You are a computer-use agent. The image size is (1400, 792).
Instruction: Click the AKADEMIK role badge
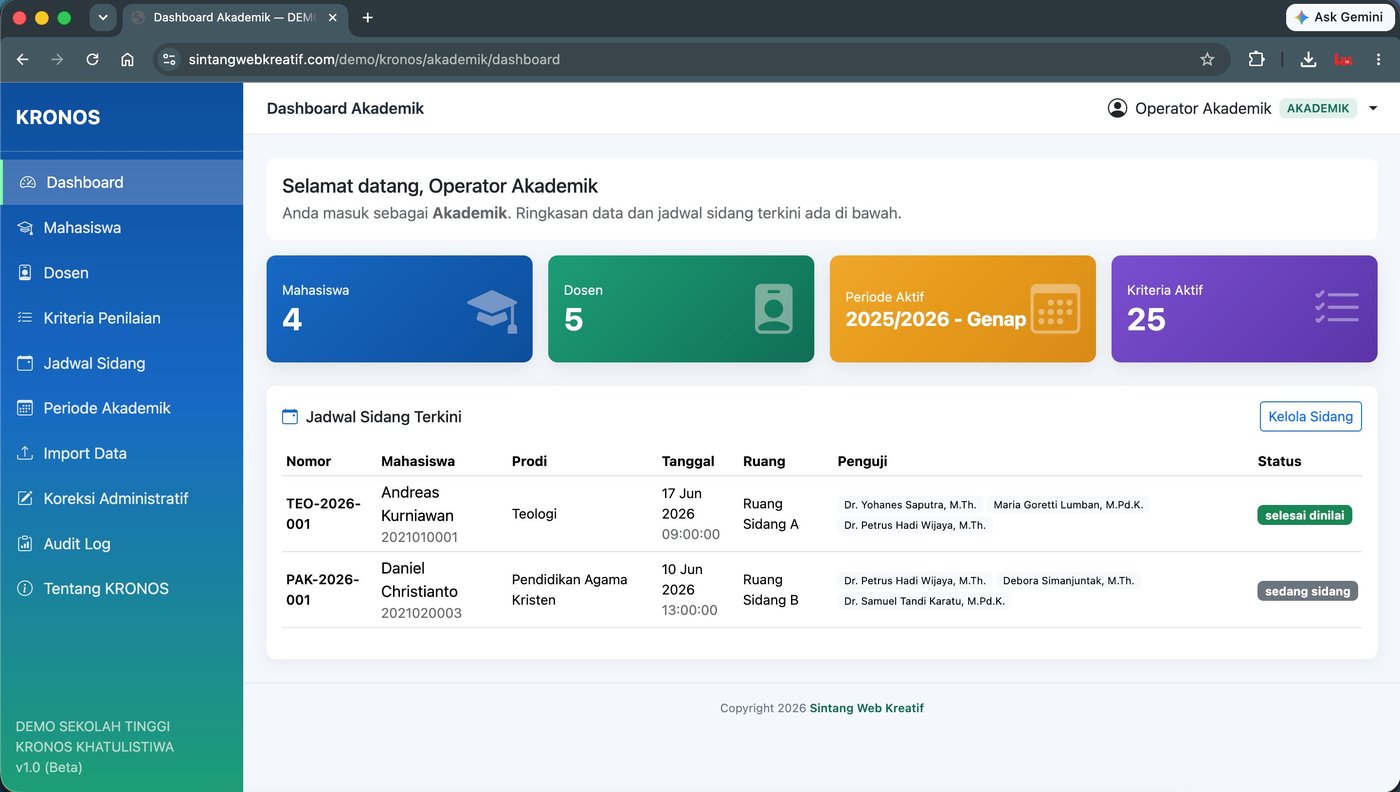click(x=1318, y=108)
